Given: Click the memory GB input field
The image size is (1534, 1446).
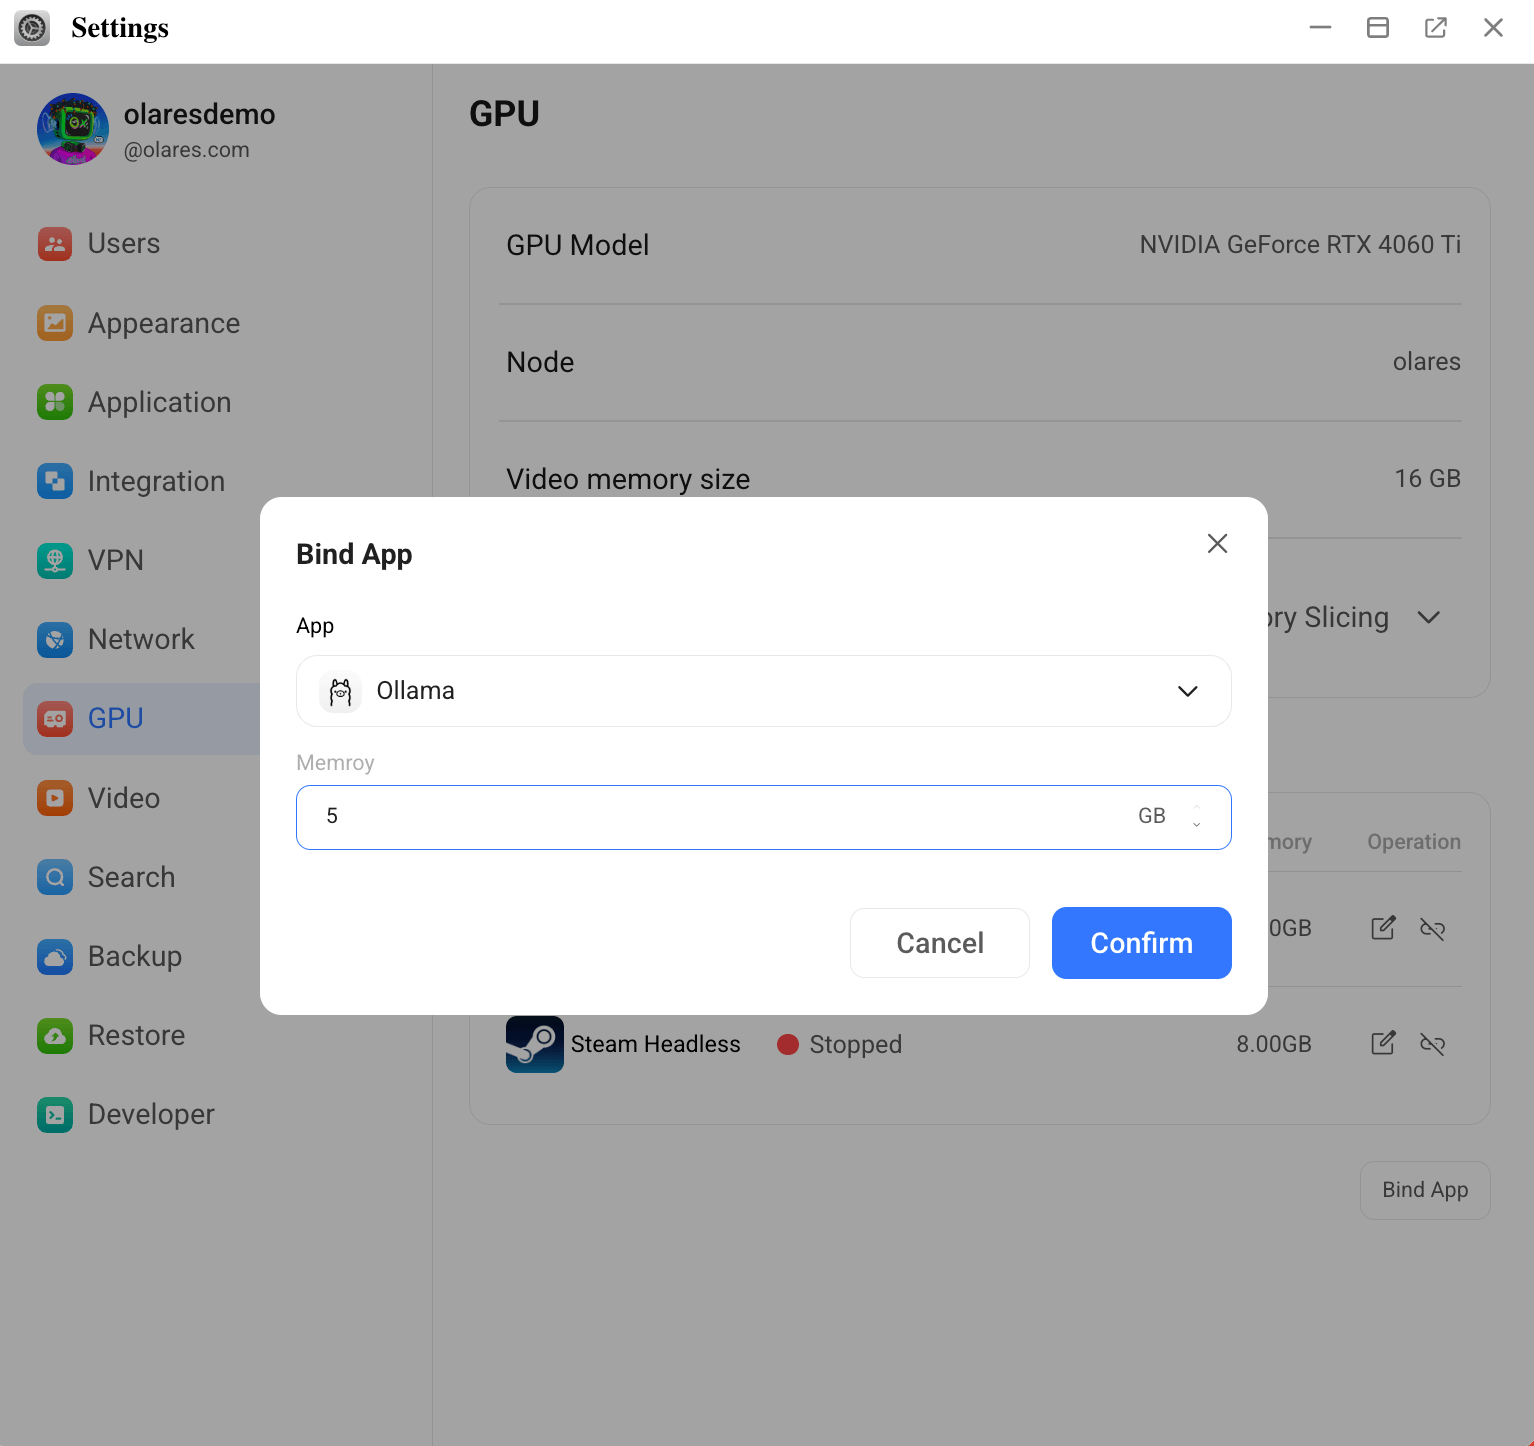Looking at the screenshot, I should 720,817.
